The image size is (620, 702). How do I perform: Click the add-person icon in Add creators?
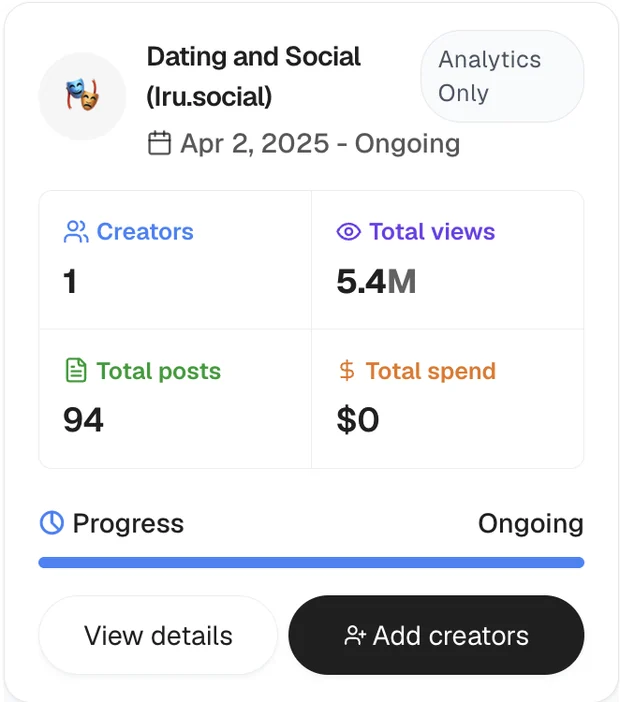click(x=355, y=636)
